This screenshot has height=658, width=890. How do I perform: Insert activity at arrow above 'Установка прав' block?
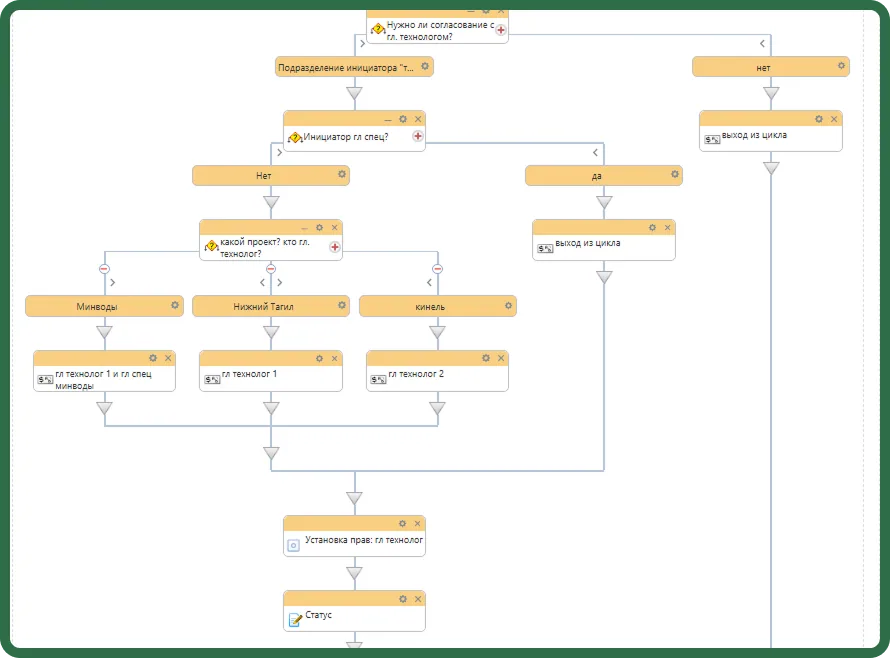354,498
